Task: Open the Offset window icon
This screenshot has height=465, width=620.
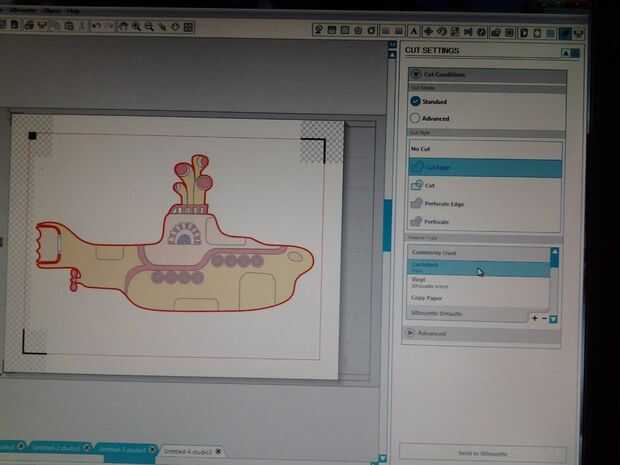Action: coord(509,32)
